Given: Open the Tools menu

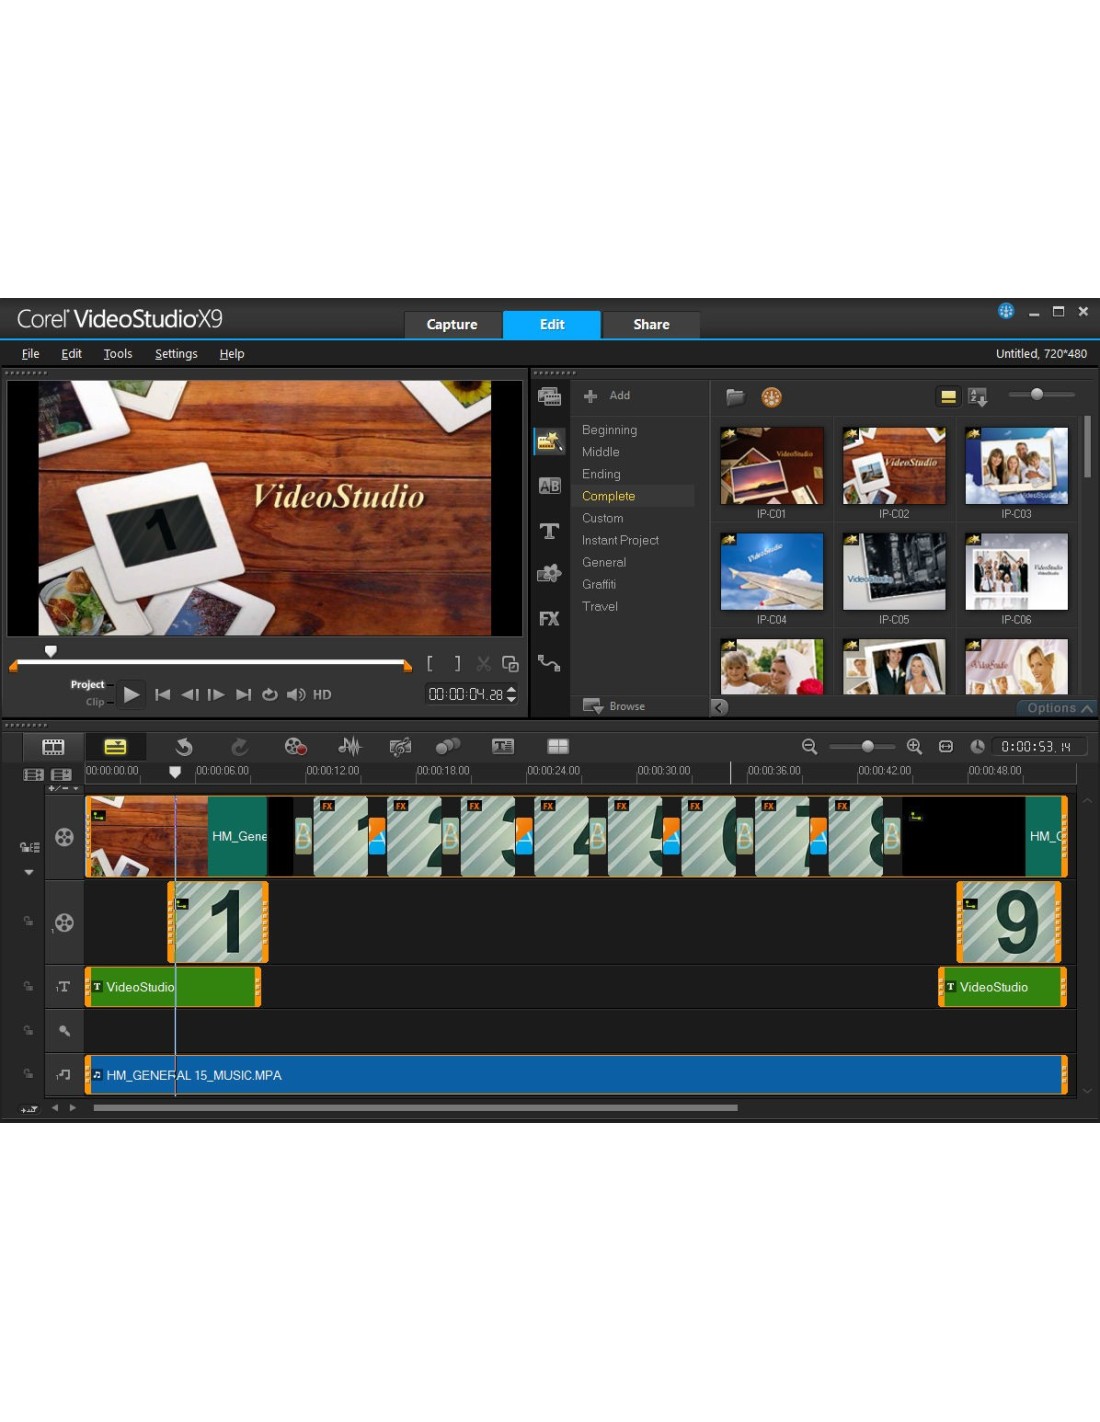Looking at the screenshot, I should point(118,354).
